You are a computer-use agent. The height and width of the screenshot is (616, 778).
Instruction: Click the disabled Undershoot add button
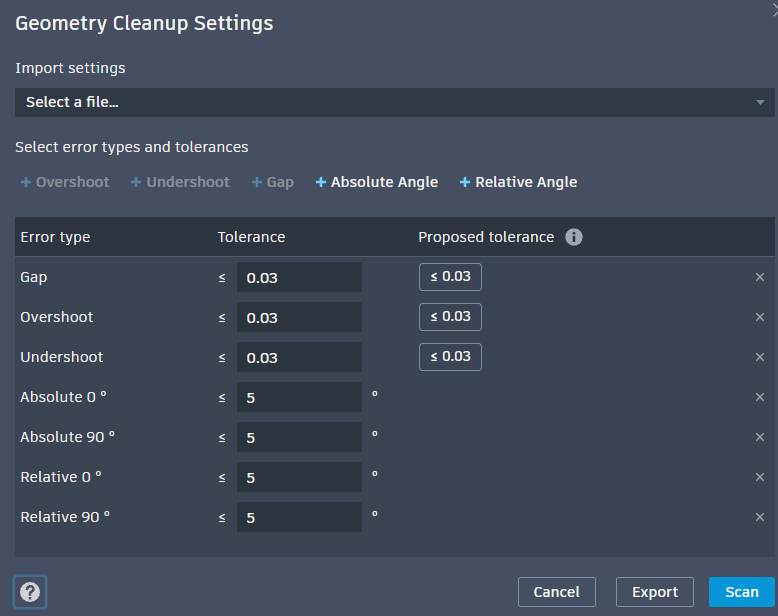(x=180, y=182)
